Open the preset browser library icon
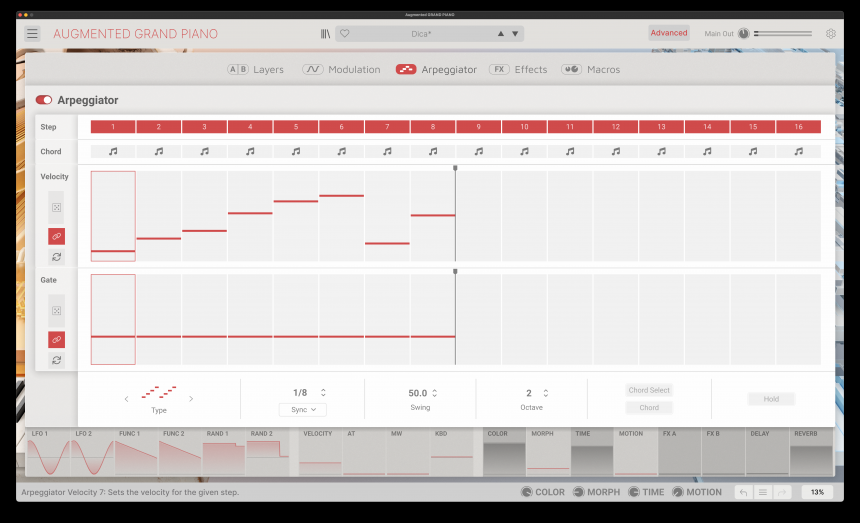The width and height of the screenshot is (860, 523). tap(325, 34)
